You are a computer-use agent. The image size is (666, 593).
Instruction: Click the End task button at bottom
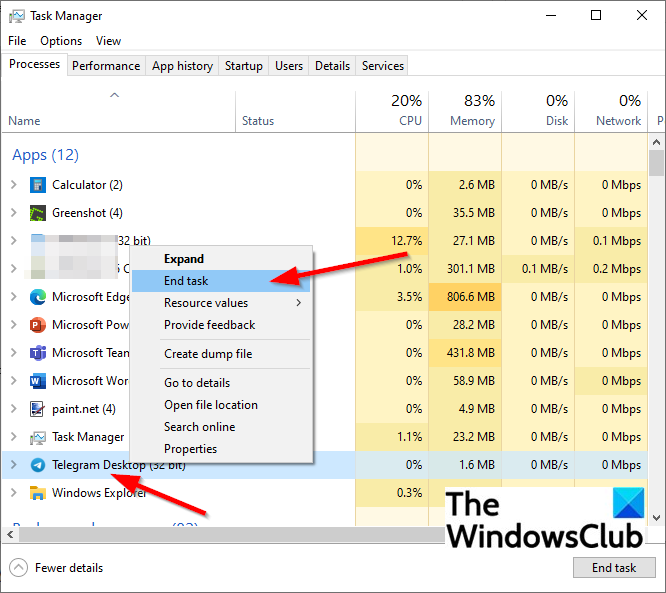pos(614,568)
